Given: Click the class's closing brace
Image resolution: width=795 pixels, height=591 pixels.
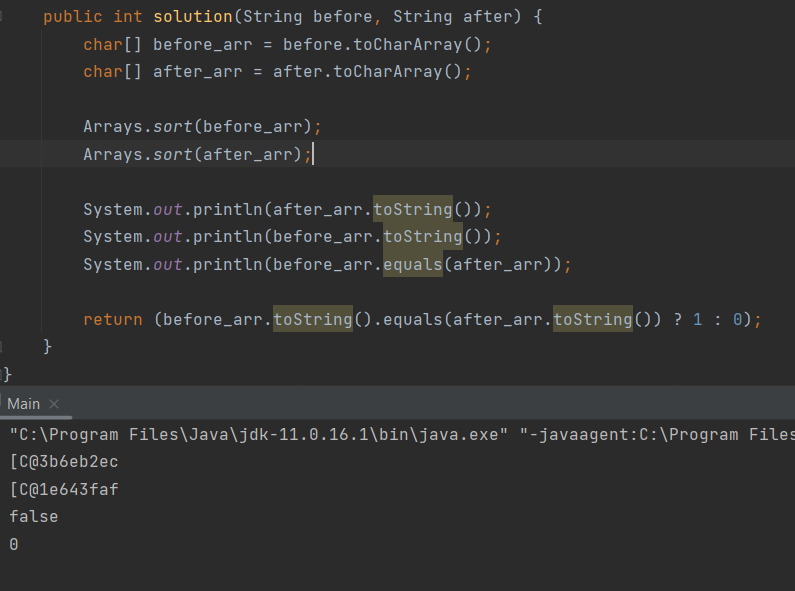Looking at the screenshot, I should [x=7, y=375].
